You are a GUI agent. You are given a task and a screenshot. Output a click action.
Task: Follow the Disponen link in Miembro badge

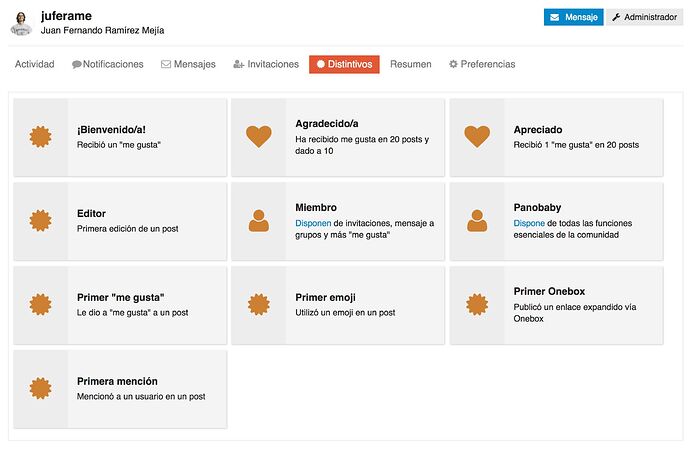coord(313,223)
